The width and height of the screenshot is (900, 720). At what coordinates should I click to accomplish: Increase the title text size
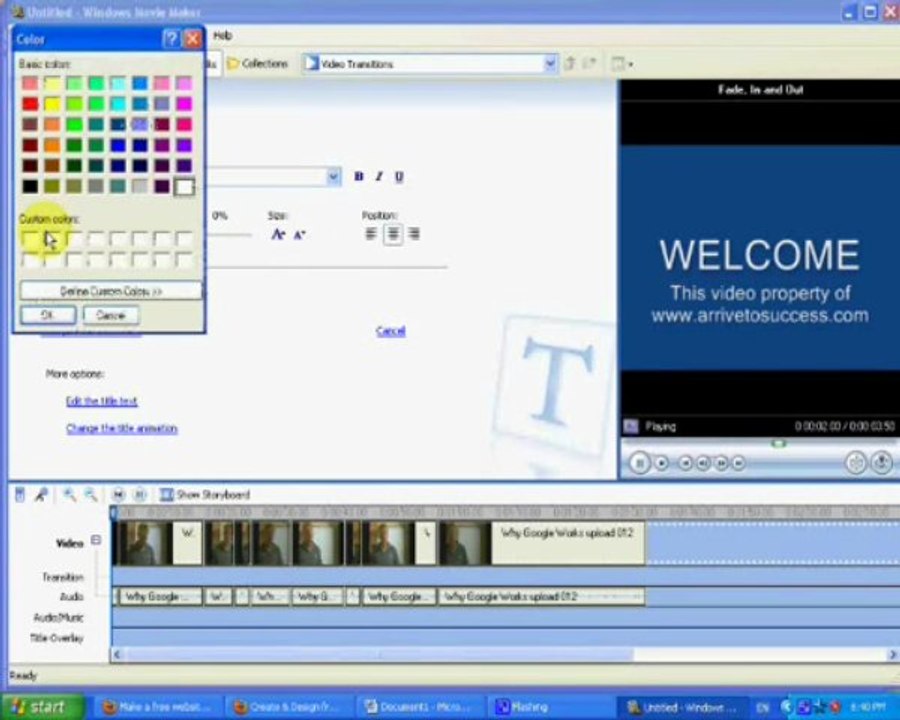click(x=278, y=234)
